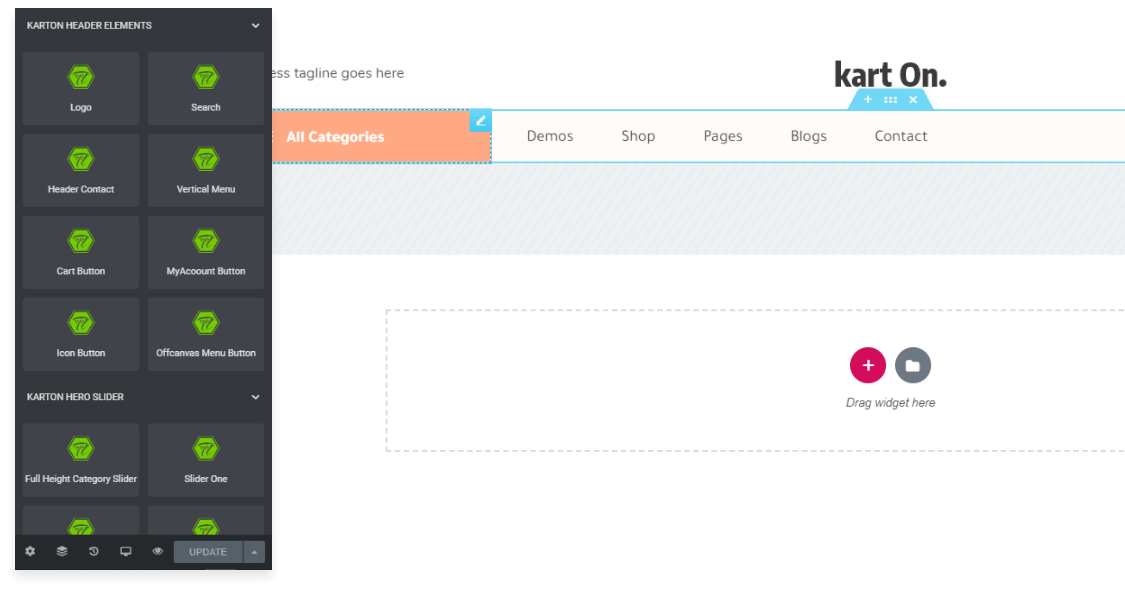
Task: Open the Navigator layers icon
Action: [62, 551]
